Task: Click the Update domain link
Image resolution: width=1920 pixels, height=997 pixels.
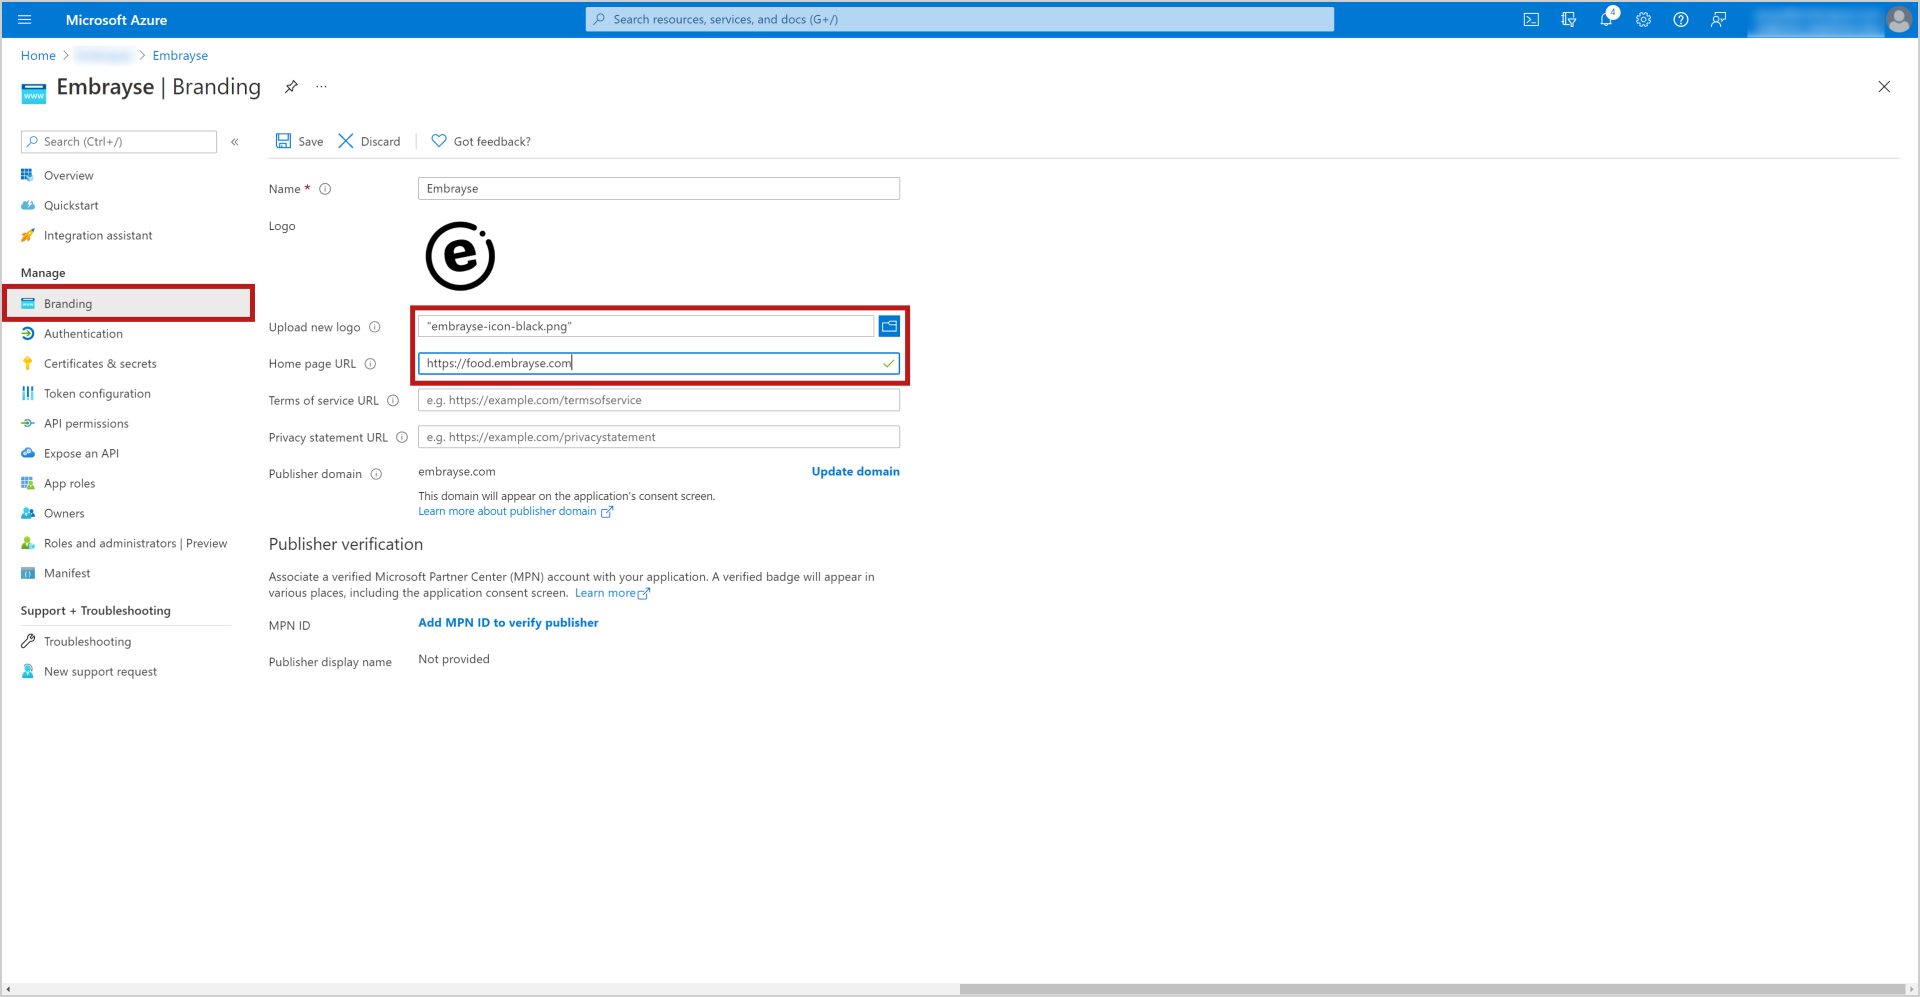Action: pos(855,471)
